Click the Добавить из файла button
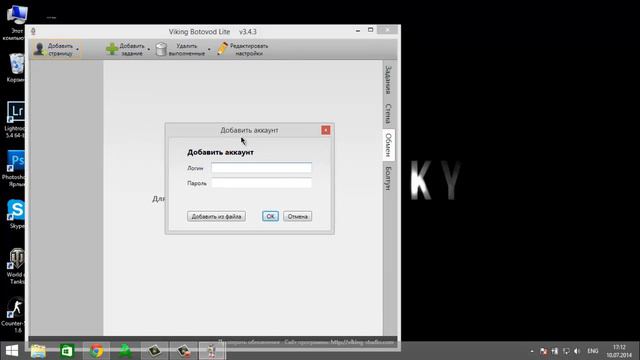640x360 pixels. 216,216
